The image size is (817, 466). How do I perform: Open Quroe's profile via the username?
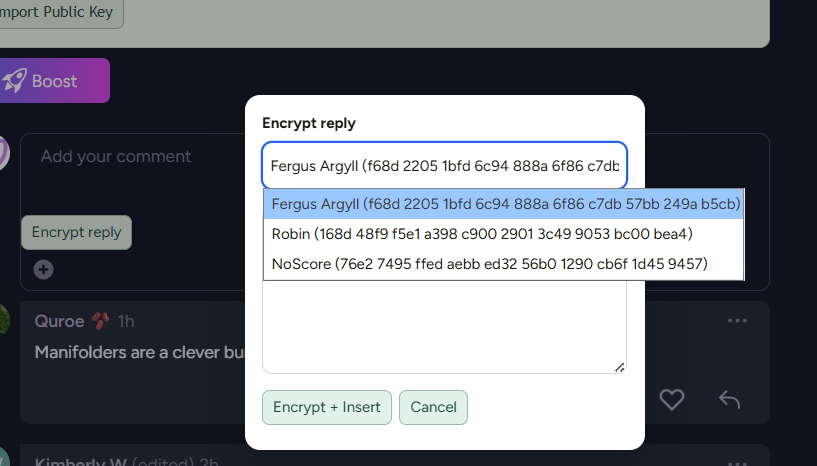58,321
